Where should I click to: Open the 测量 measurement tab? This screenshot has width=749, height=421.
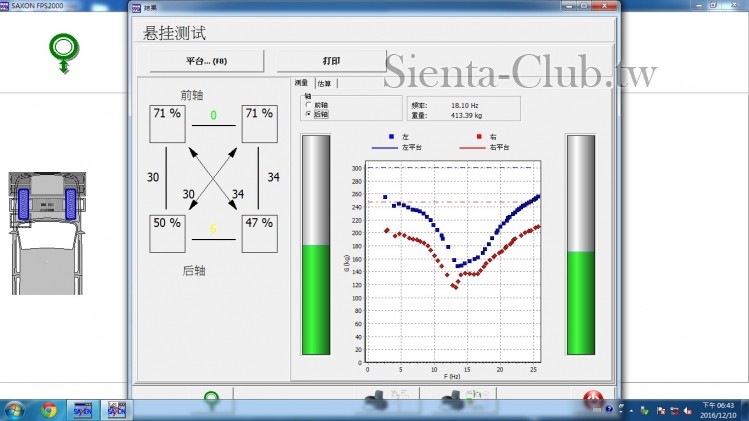pos(302,83)
